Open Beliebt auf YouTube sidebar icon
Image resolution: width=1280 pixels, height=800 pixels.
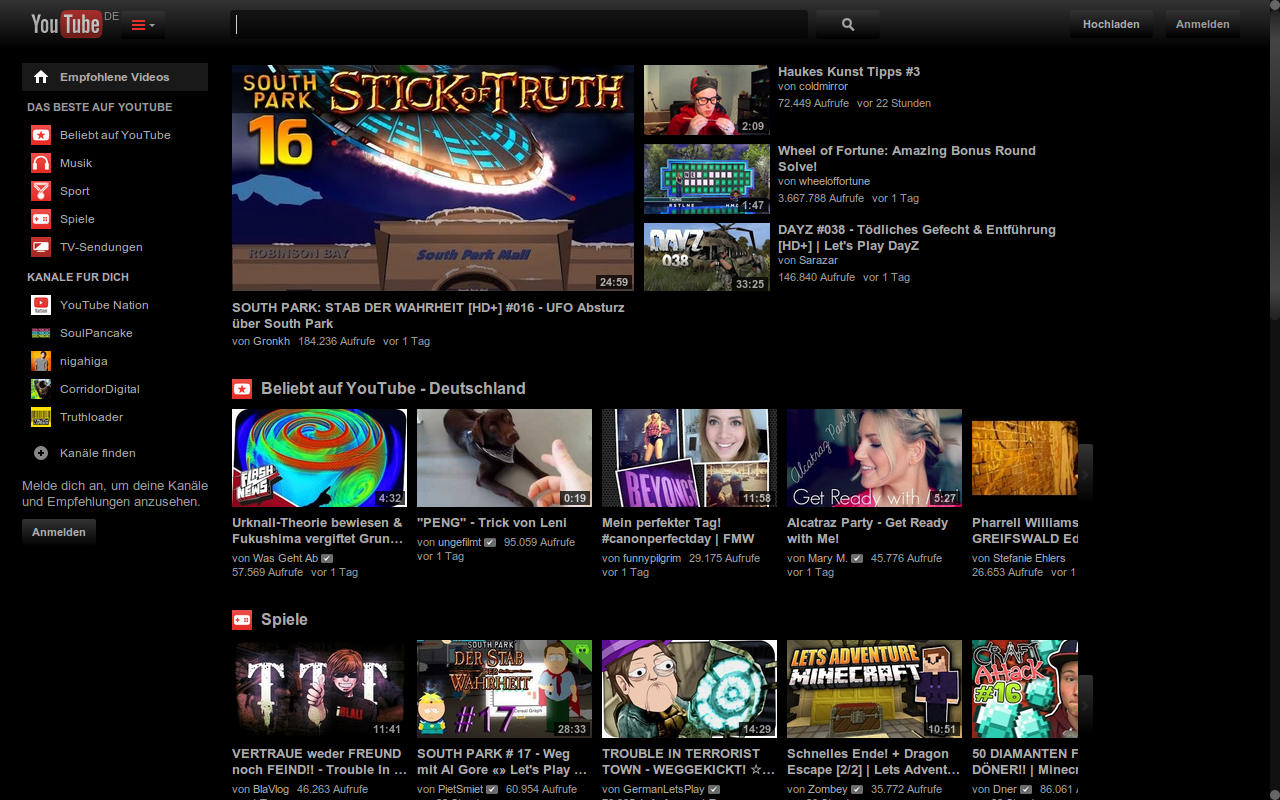pos(41,135)
